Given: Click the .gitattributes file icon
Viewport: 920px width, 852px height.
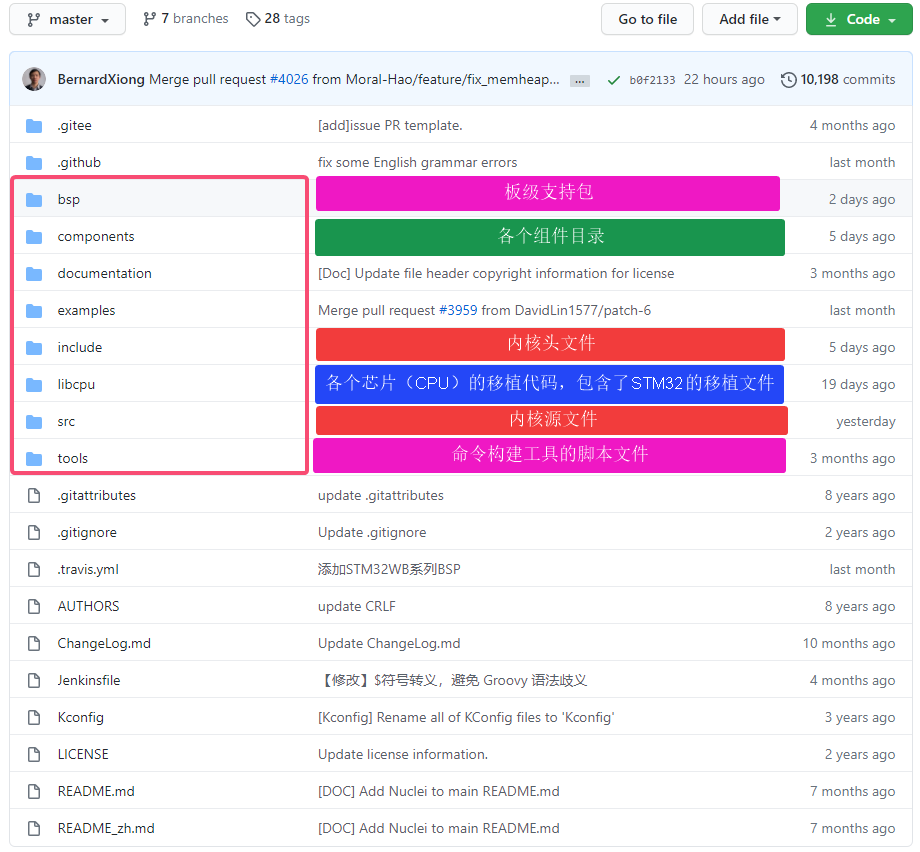Looking at the screenshot, I should click(34, 495).
